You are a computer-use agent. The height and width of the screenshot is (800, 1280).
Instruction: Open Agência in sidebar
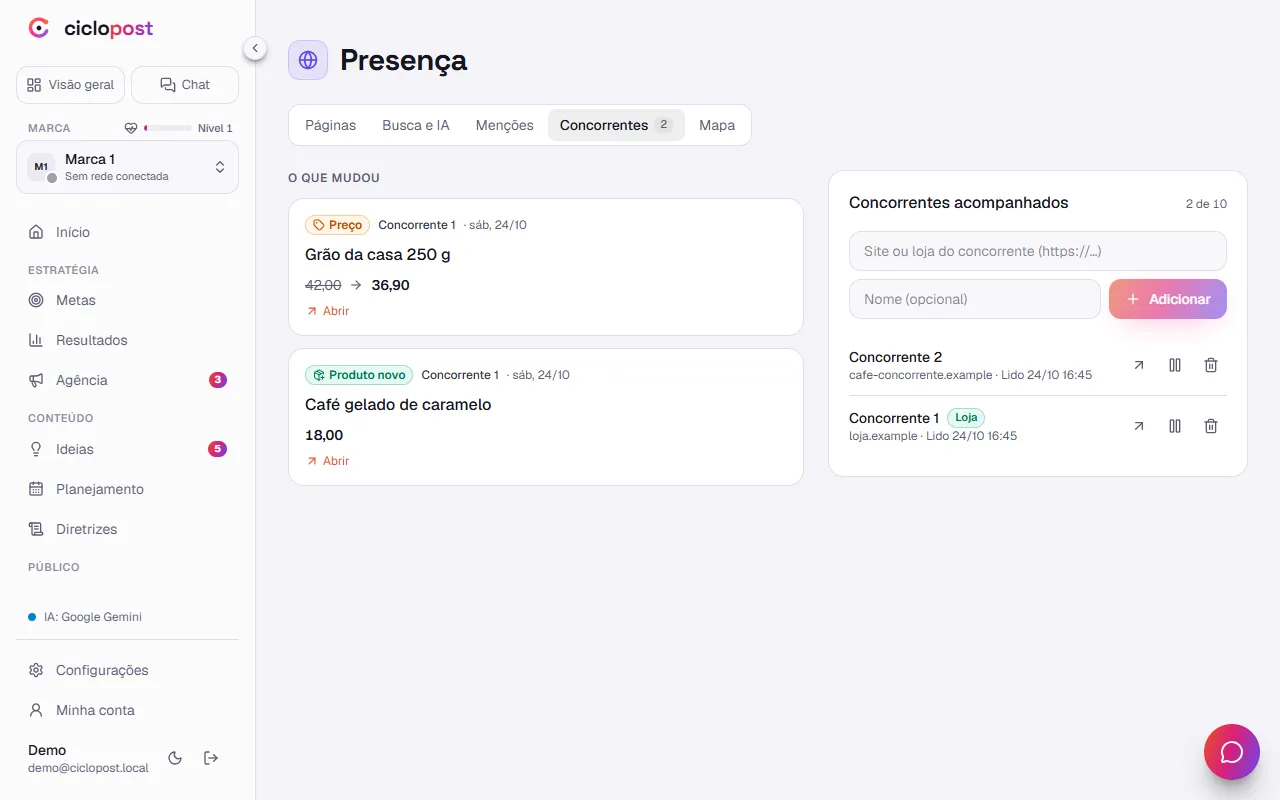click(x=127, y=380)
